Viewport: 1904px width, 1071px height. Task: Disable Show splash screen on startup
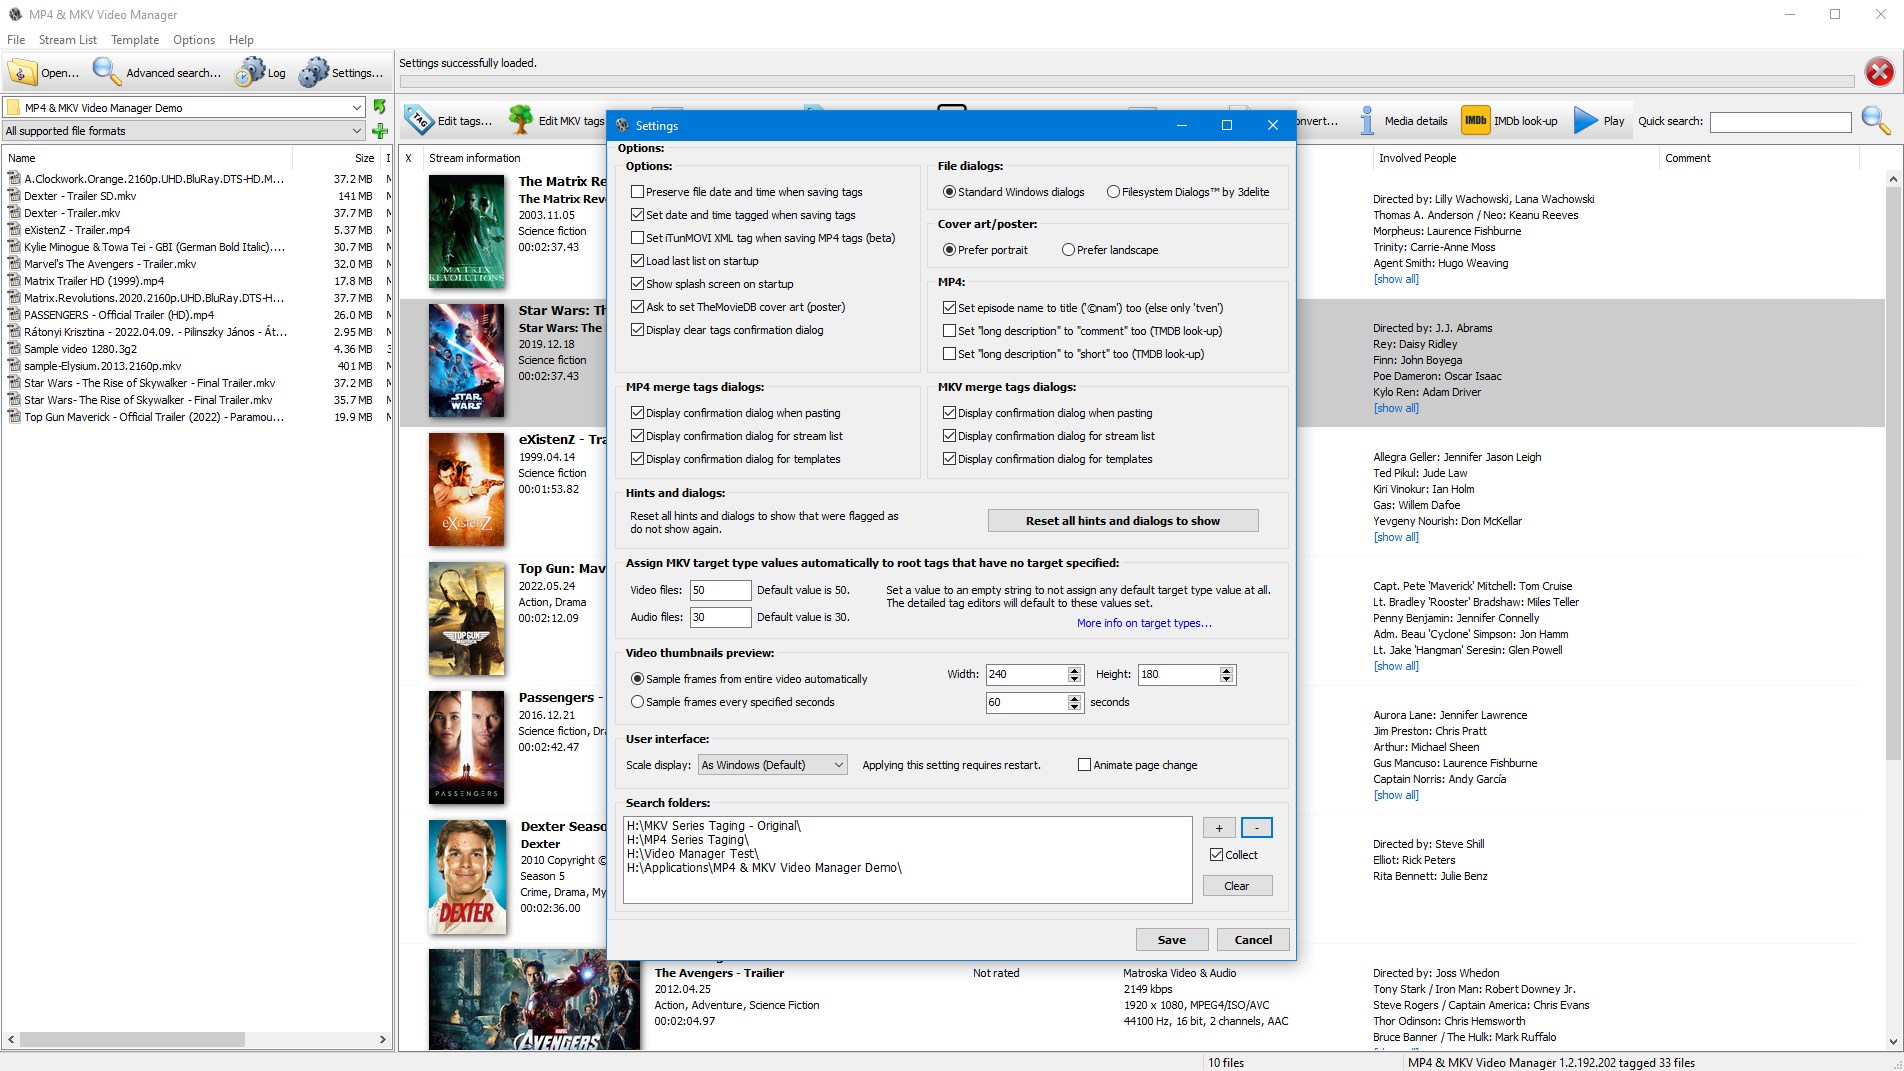(x=637, y=284)
